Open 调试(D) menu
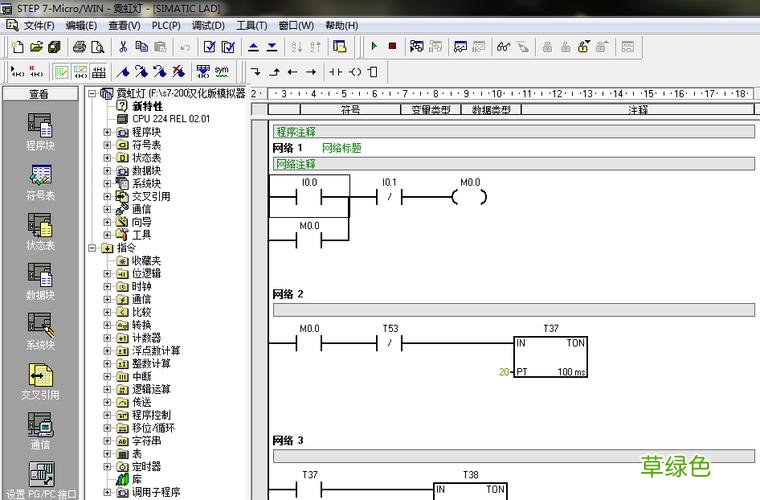This screenshot has height=500, width=760. 208,26
